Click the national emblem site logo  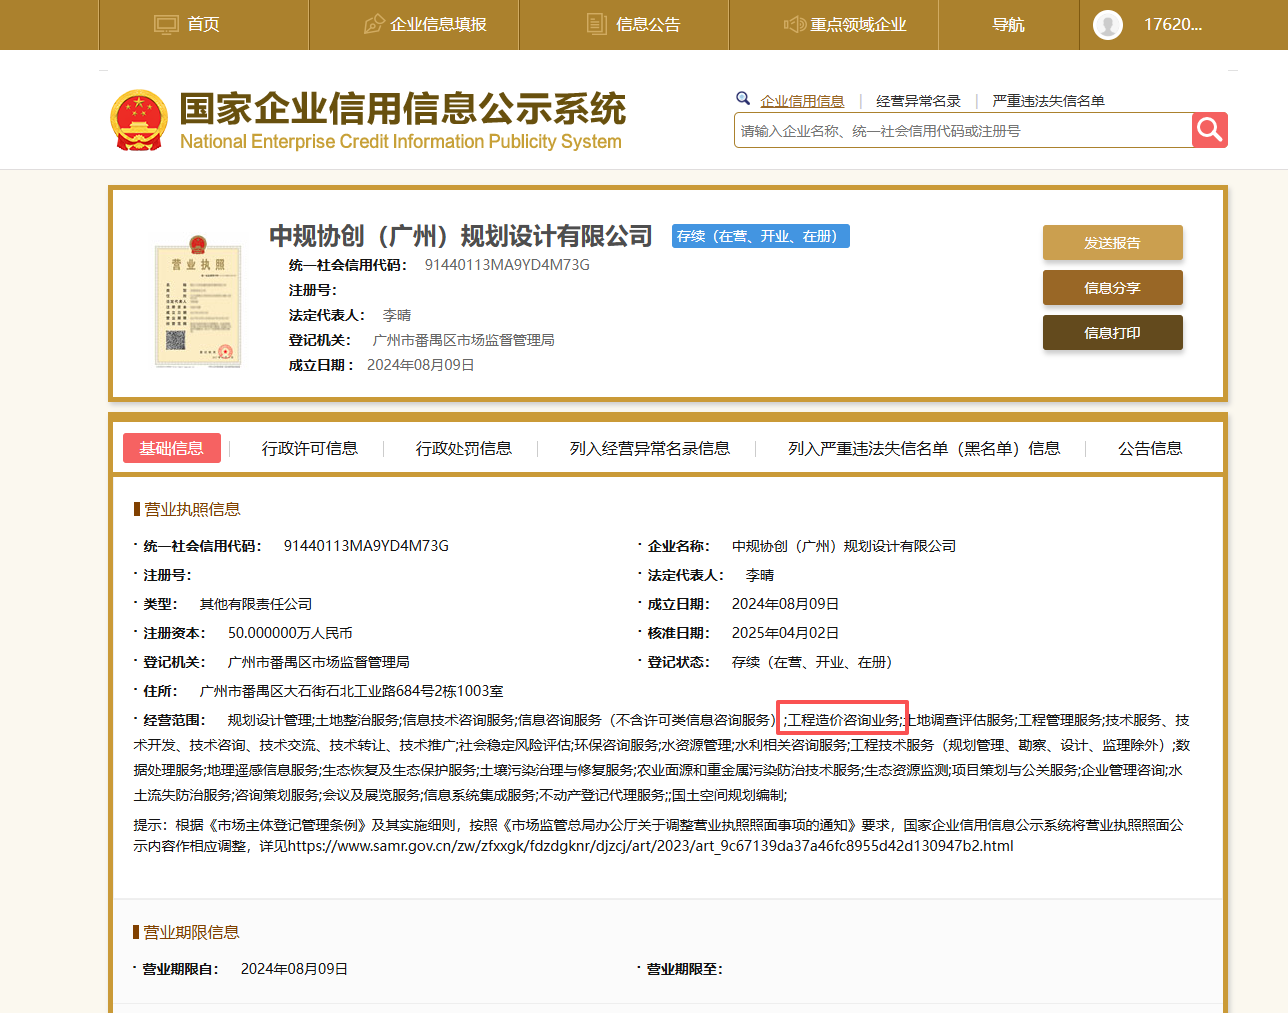pyautogui.click(x=138, y=119)
